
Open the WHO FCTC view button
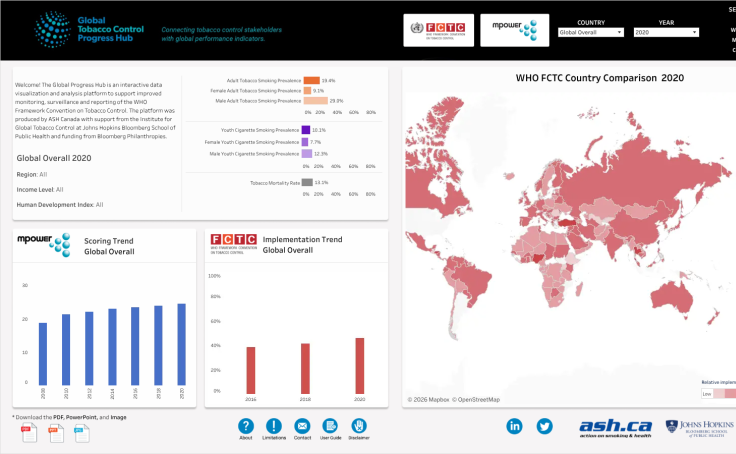(x=438, y=30)
